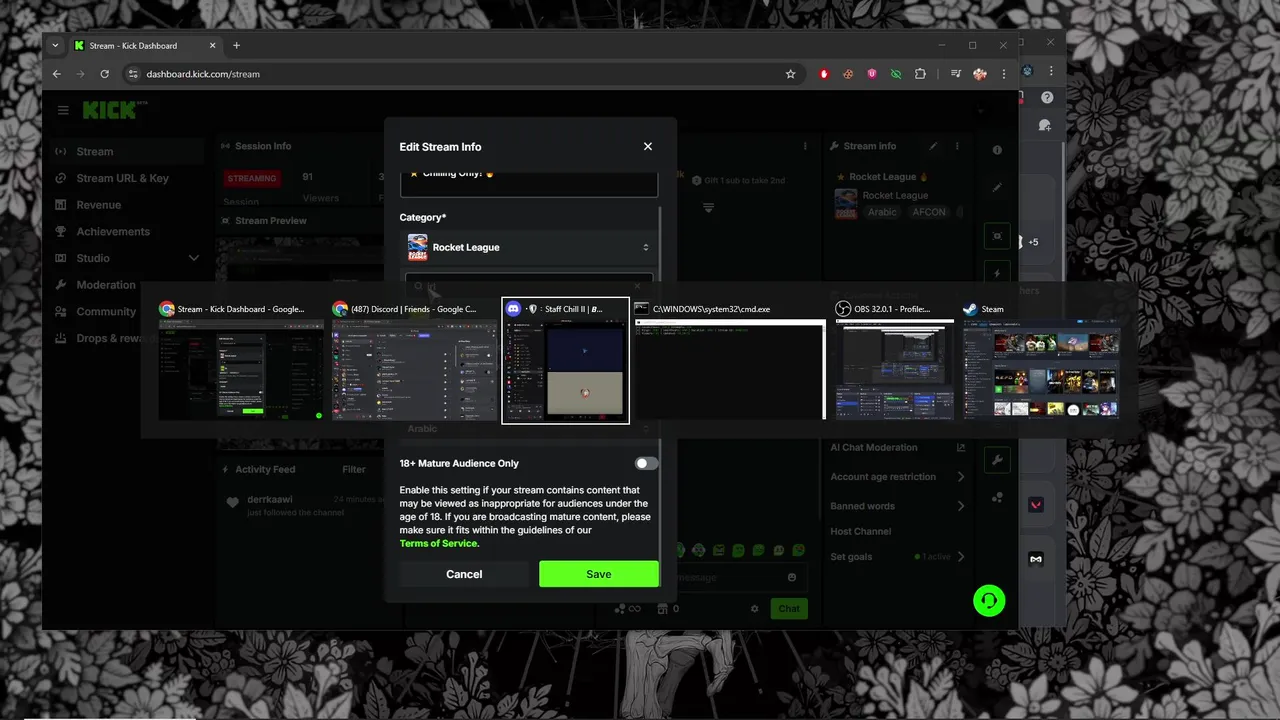Viewport: 1280px width, 720px height.
Task: Open the help question-mark icon behind
Action: [x=1047, y=98]
